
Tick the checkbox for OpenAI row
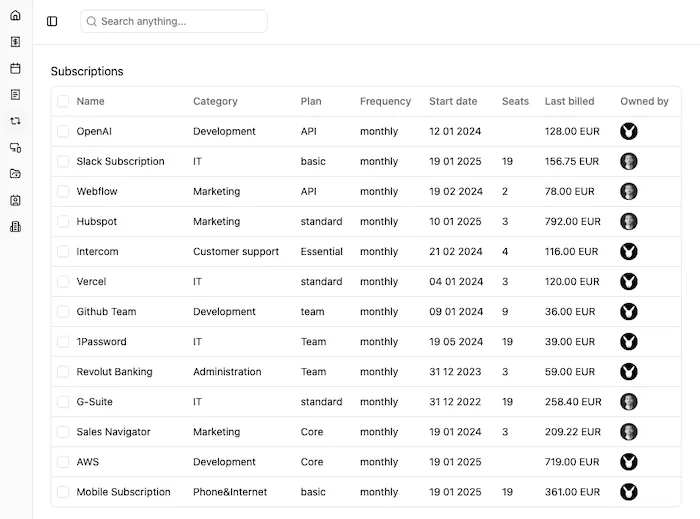tap(63, 131)
